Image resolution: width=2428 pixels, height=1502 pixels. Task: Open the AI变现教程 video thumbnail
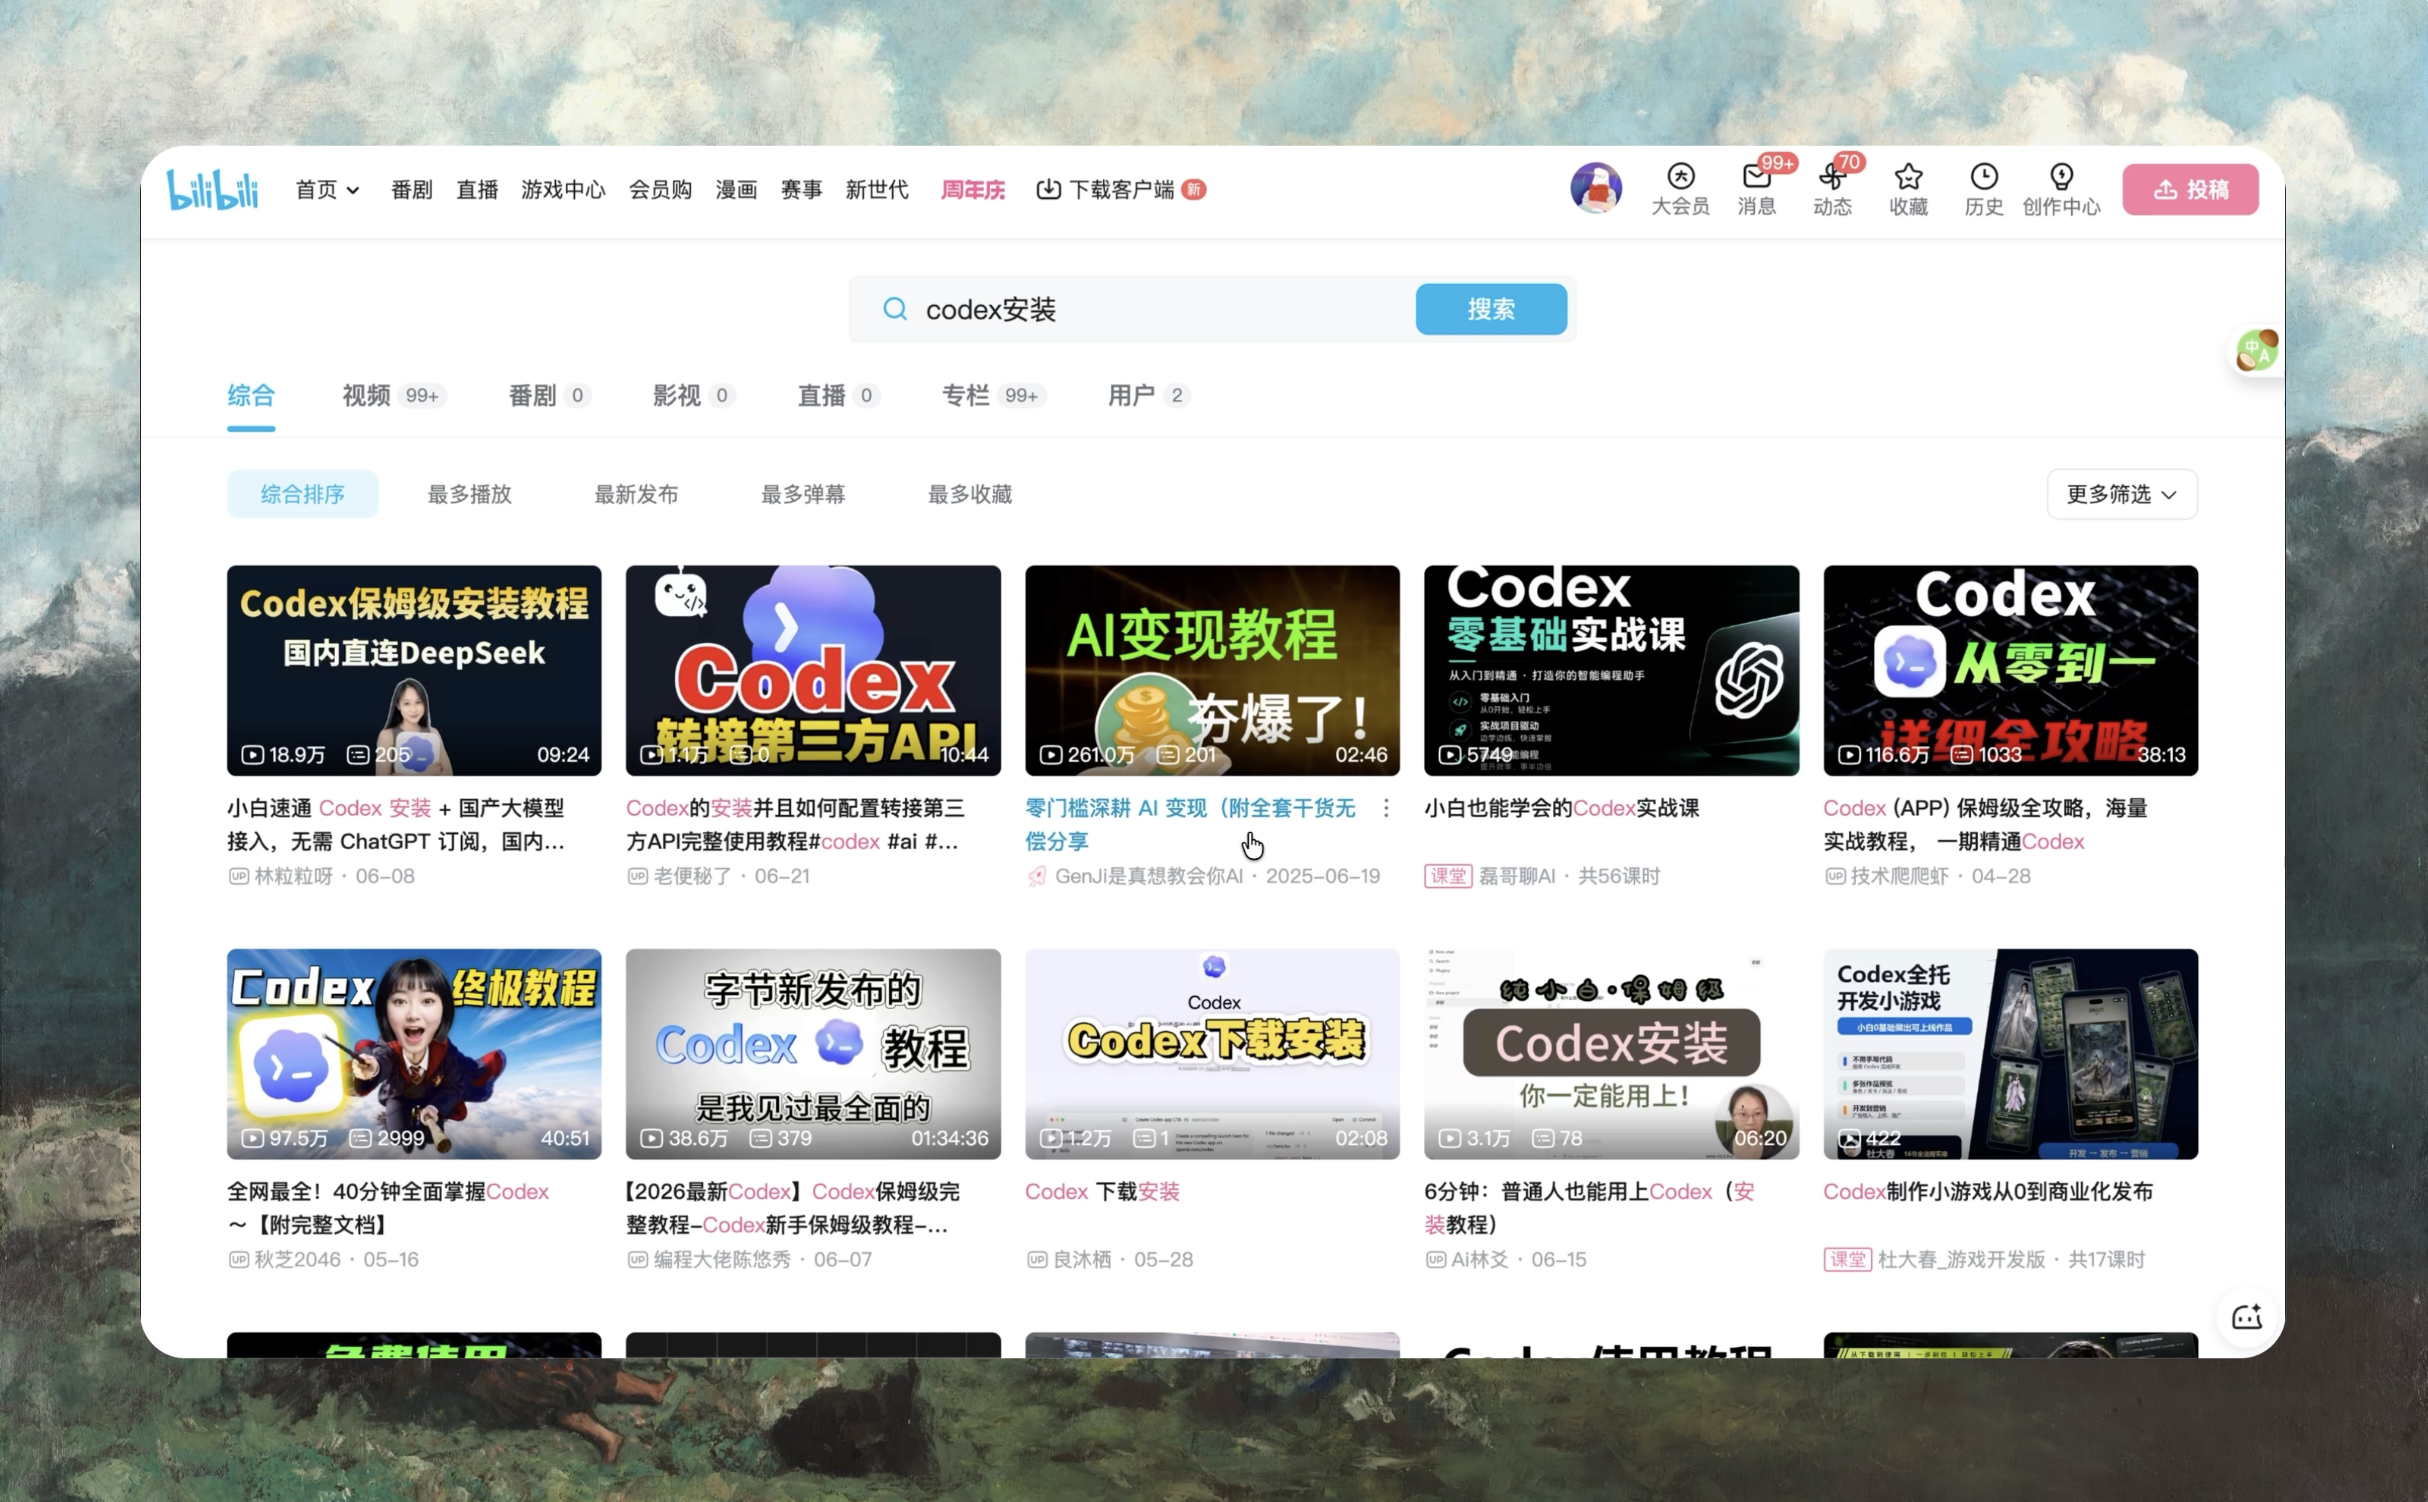(x=1212, y=670)
